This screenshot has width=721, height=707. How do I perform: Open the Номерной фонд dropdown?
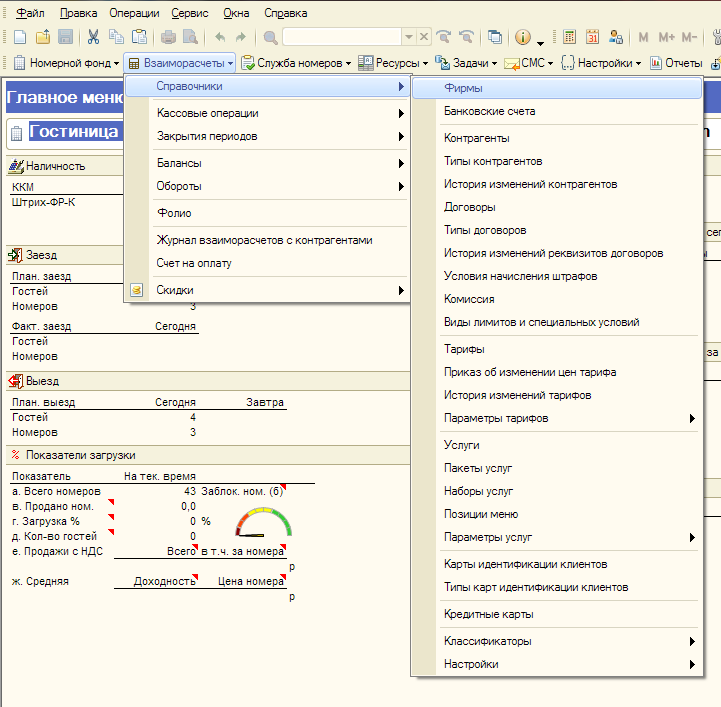67,63
